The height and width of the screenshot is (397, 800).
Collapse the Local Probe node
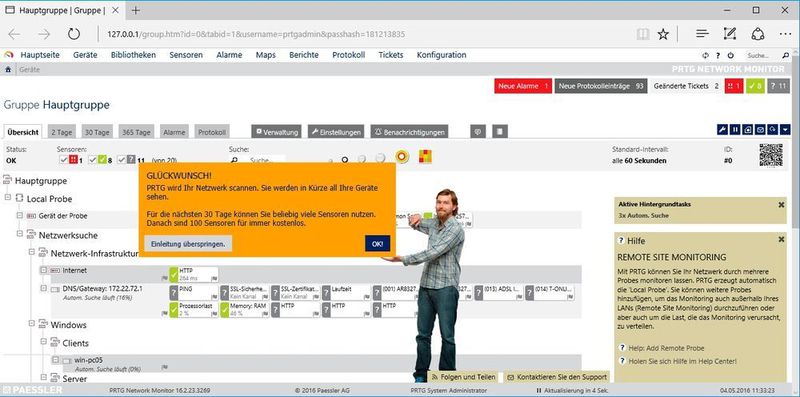tap(8, 198)
